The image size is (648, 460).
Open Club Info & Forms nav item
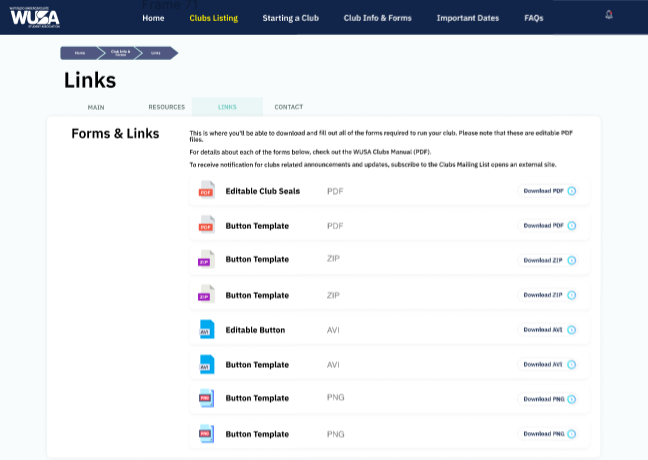pos(377,18)
